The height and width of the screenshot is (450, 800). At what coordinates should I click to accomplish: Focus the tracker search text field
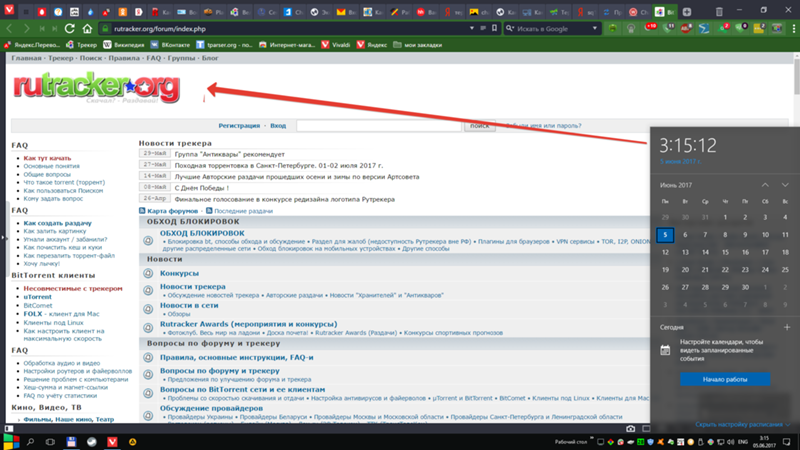coord(379,126)
